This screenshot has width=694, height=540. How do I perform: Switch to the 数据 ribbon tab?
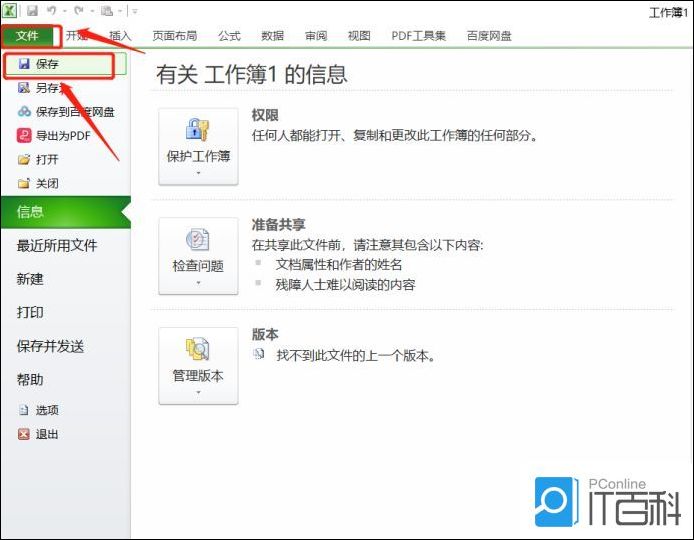[x=272, y=36]
